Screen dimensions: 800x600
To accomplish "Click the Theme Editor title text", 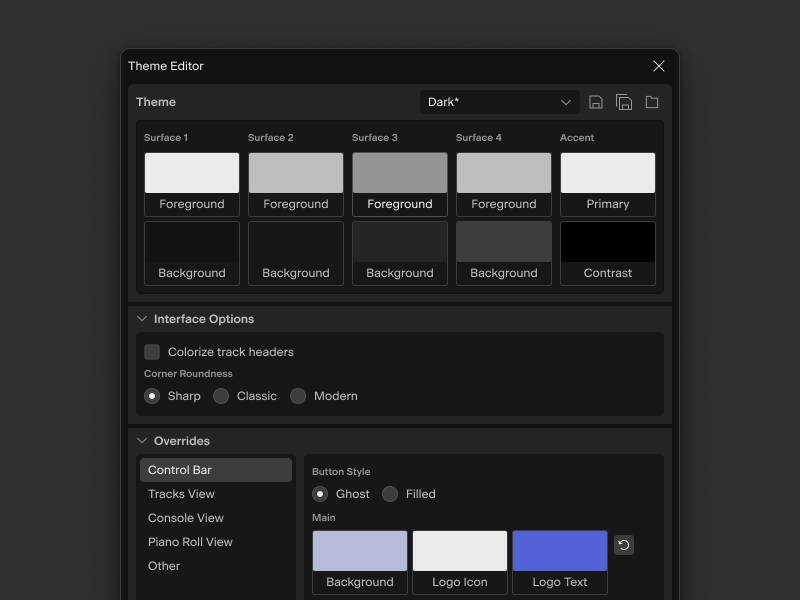I will pyautogui.click(x=166, y=66).
